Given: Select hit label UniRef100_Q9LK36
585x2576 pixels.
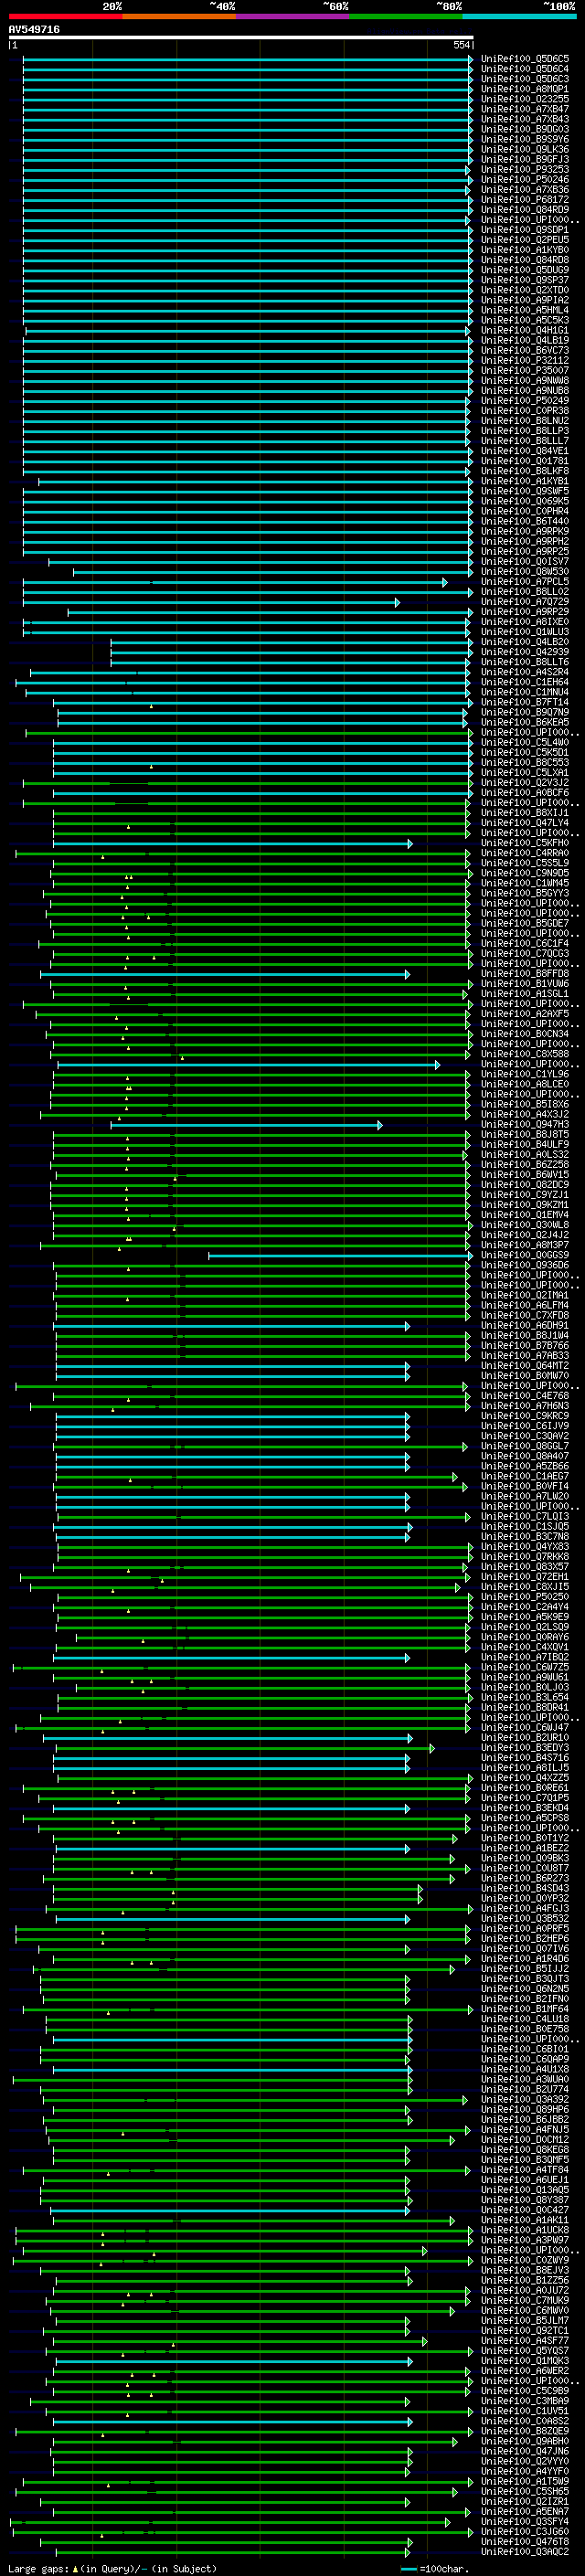Looking at the screenshot, I should click(525, 150).
